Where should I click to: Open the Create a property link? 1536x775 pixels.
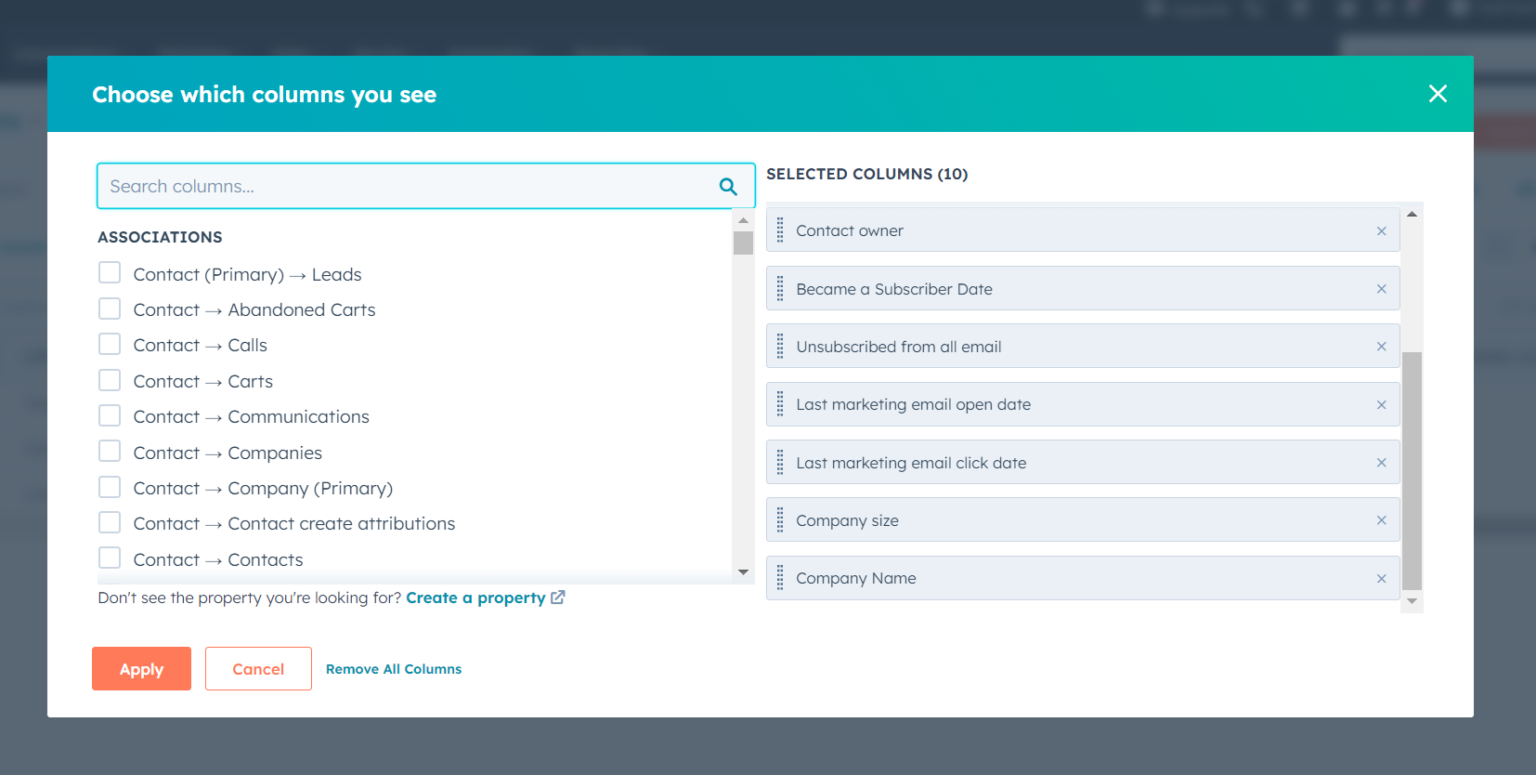(x=475, y=597)
